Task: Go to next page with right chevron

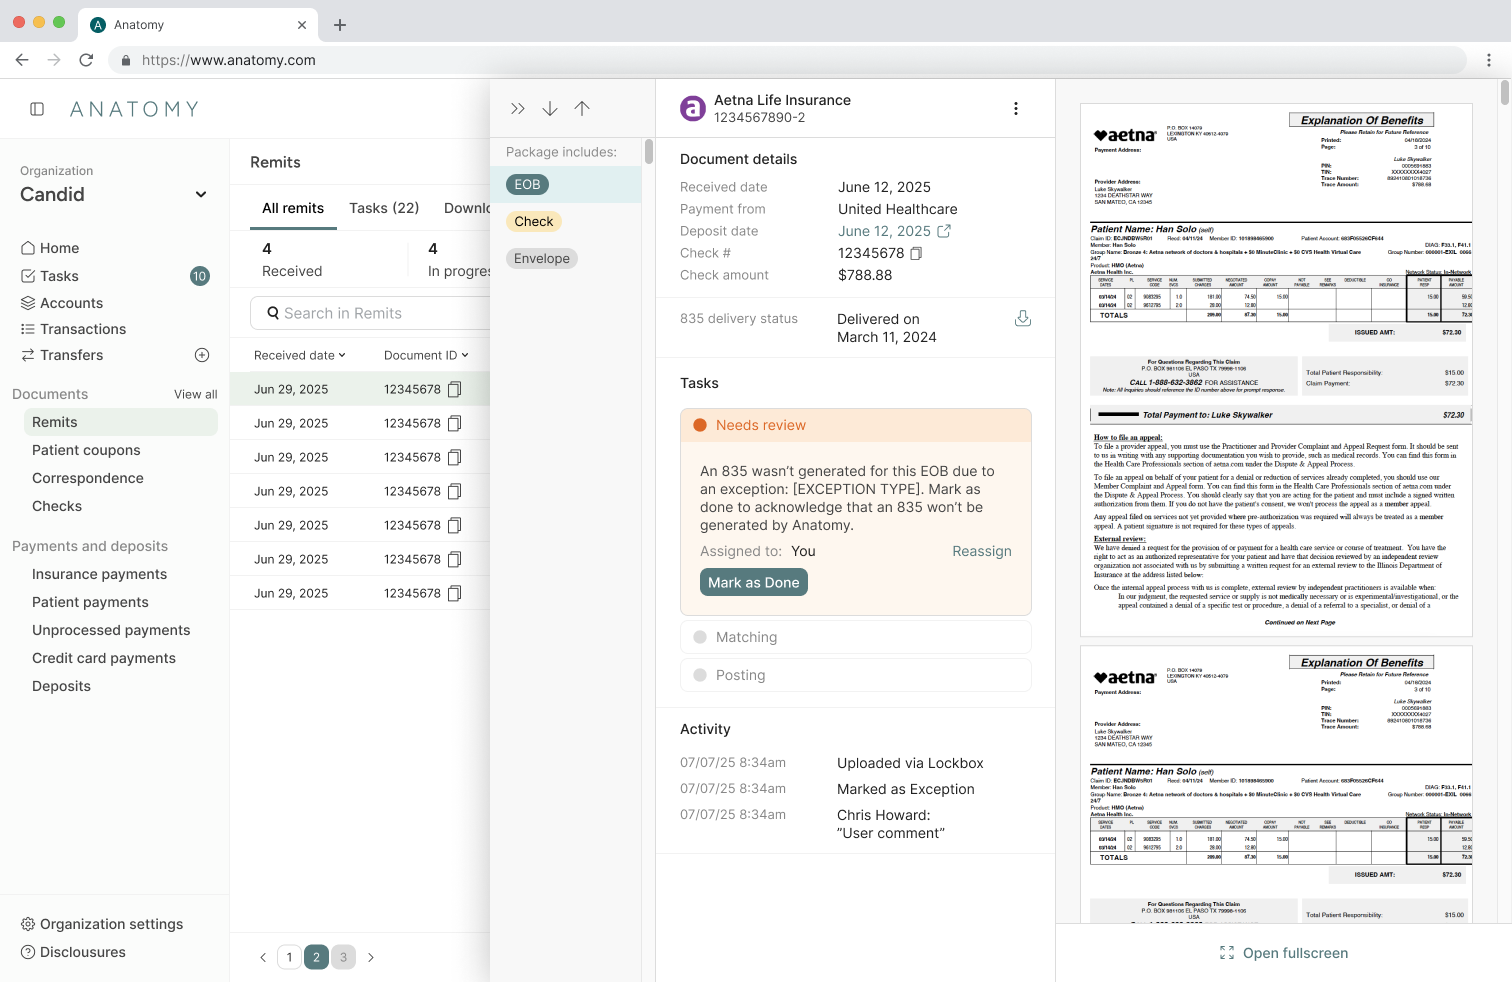Action: pos(371,958)
